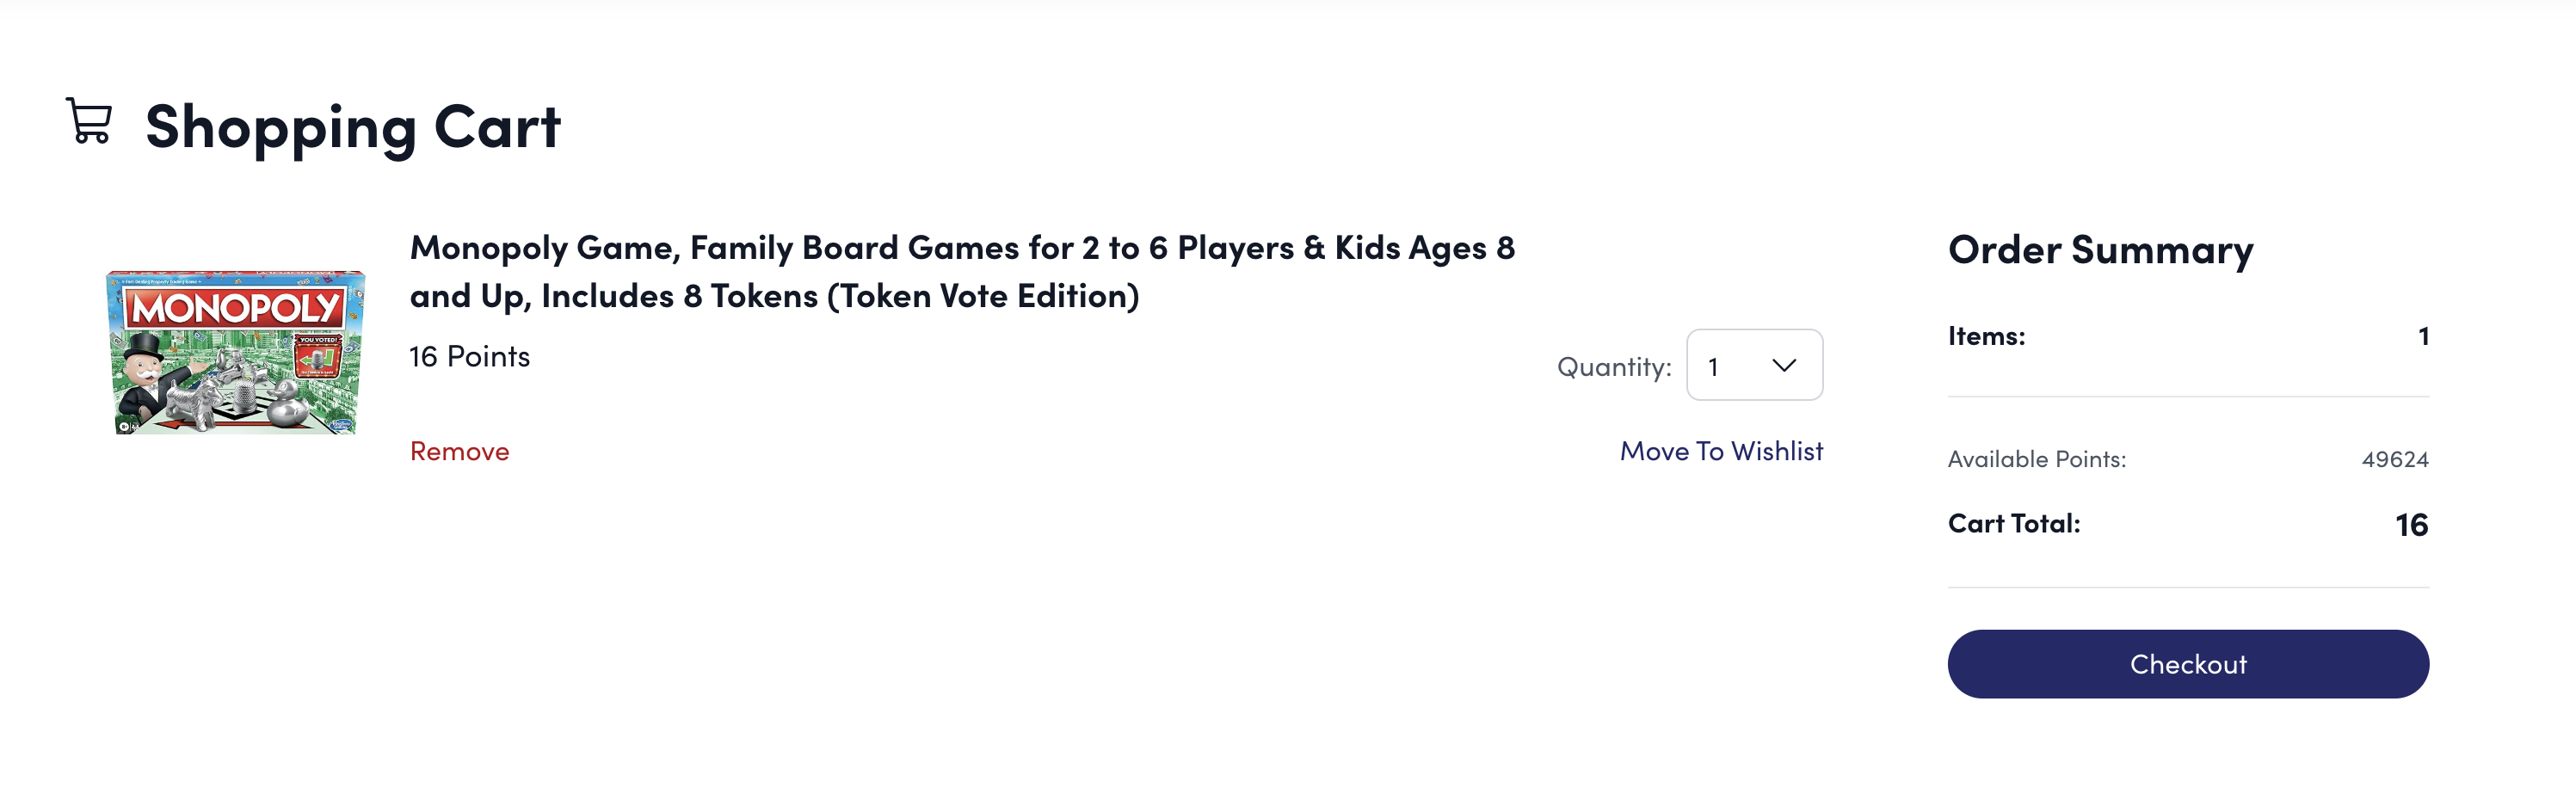2576x800 pixels.
Task: Click the divider line above Checkout button
Action: pyautogui.click(x=2187, y=588)
